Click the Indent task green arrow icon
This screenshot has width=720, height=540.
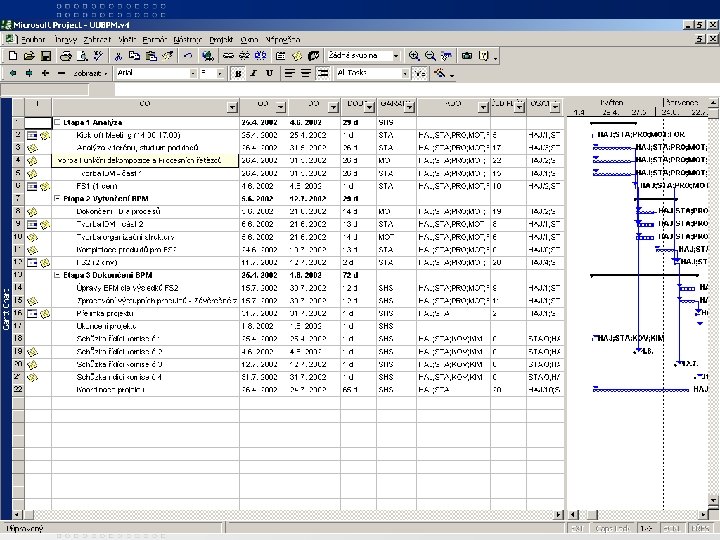point(29,73)
